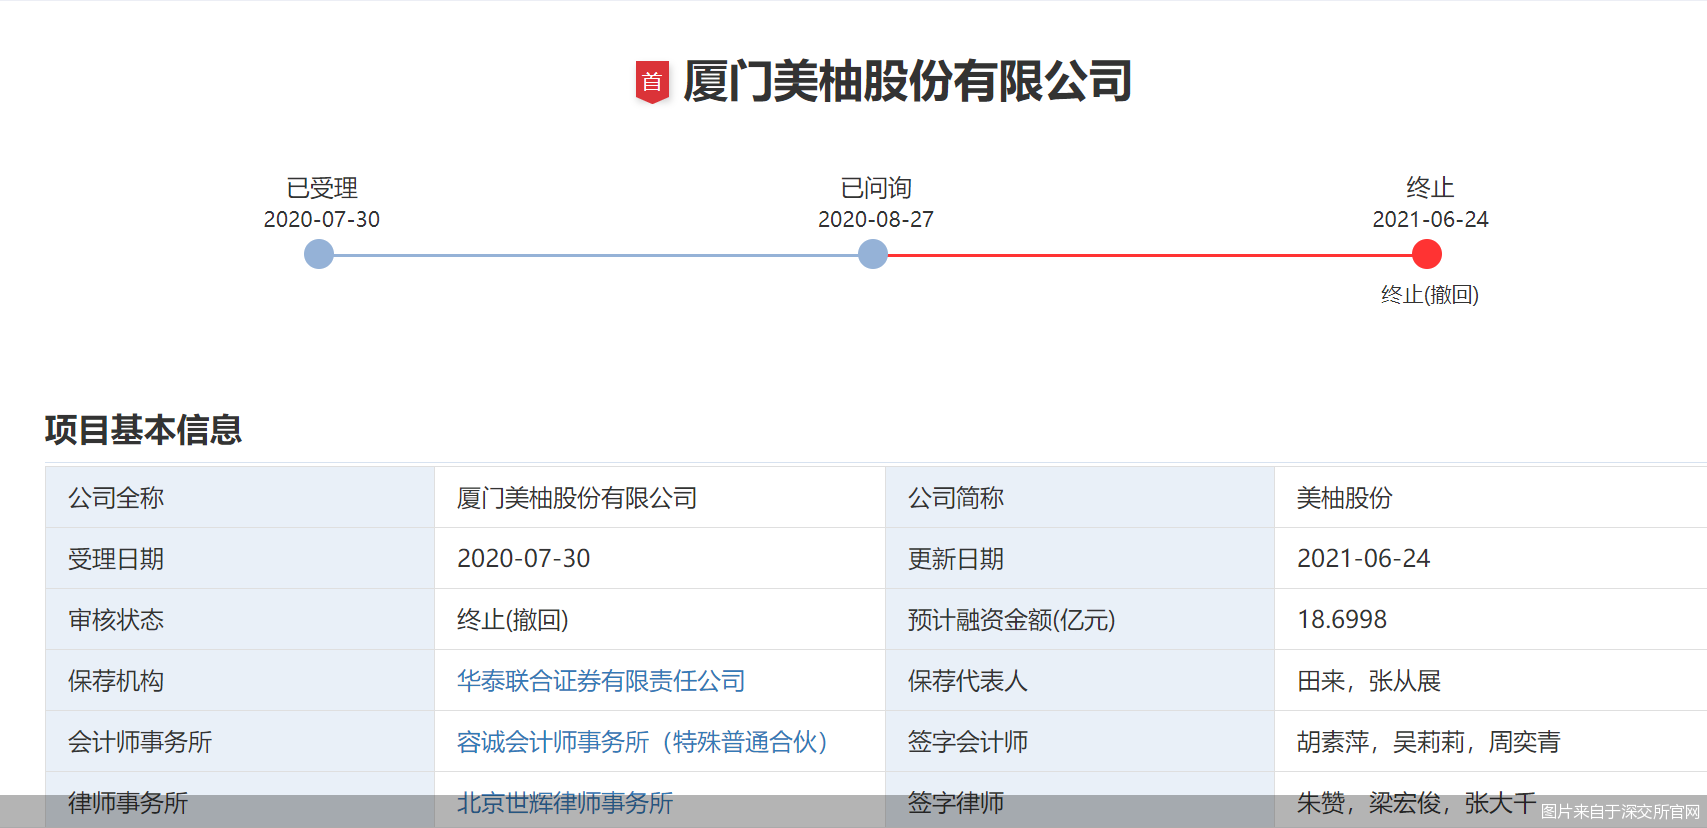The height and width of the screenshot is (828, 1707).
Task: Click the 2020-08-27 date on timeline
Action: pos(876,219)
